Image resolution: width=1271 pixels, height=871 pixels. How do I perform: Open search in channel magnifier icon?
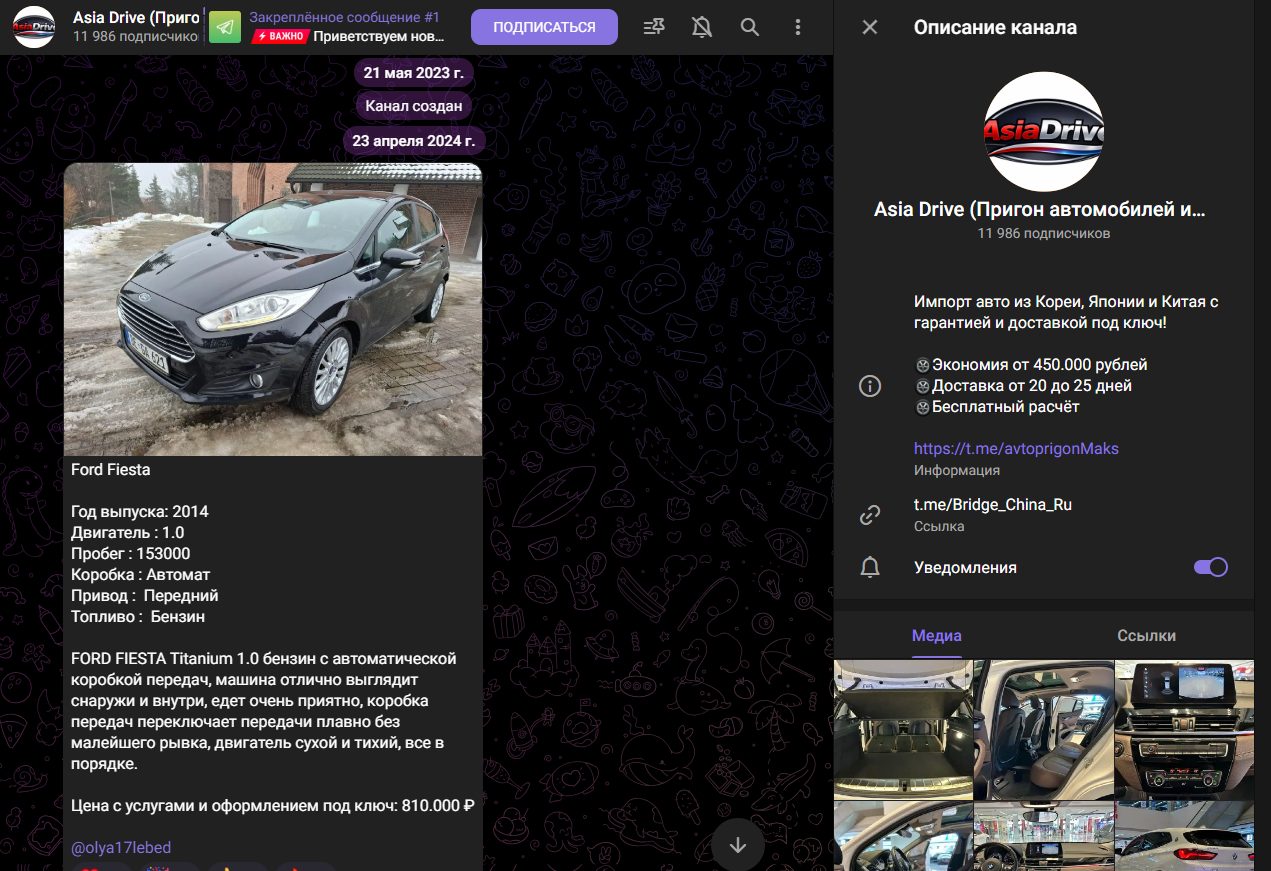[x=750, y=27]
